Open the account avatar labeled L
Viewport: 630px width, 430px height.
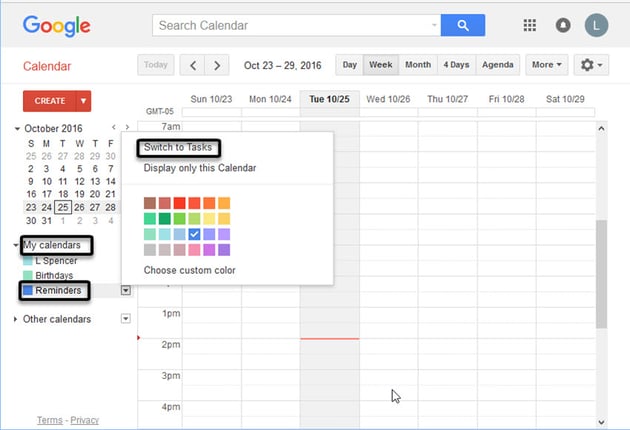tap(596, 25)
